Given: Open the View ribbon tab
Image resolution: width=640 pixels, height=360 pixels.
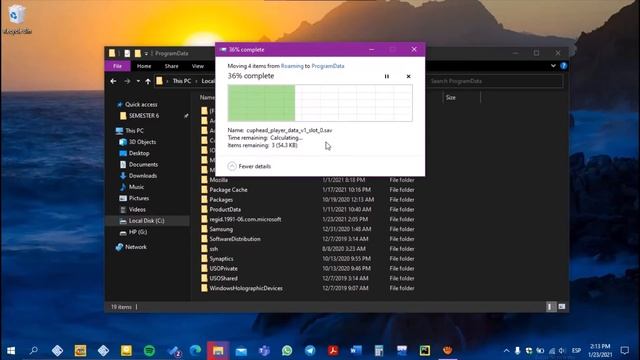Looking at the screenshot, I should [198, 66].
